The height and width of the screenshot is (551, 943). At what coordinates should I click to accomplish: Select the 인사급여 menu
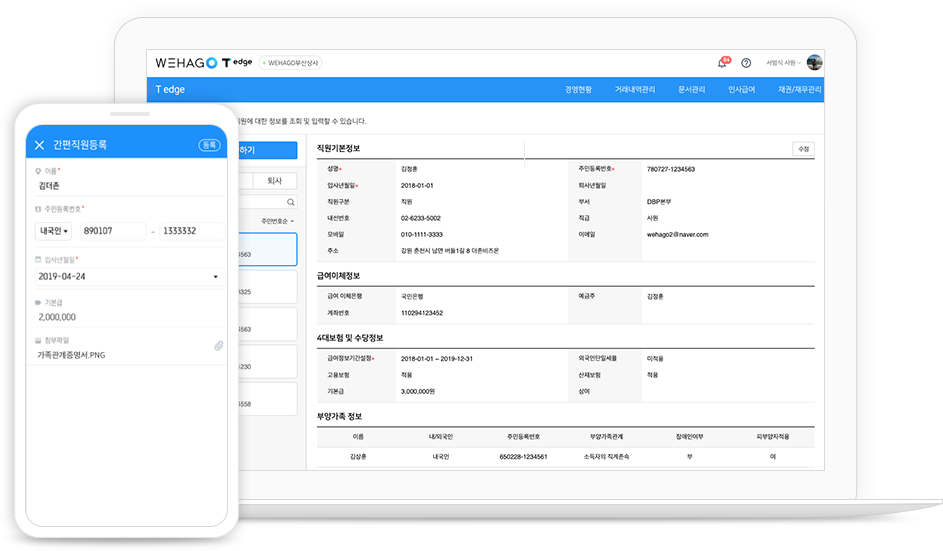click(x=741, y=90)
